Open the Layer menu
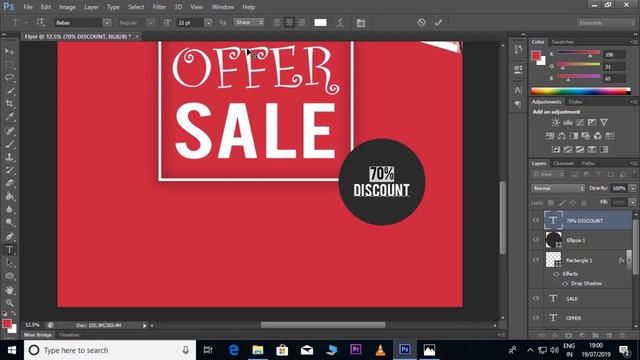 coord(91,7)
